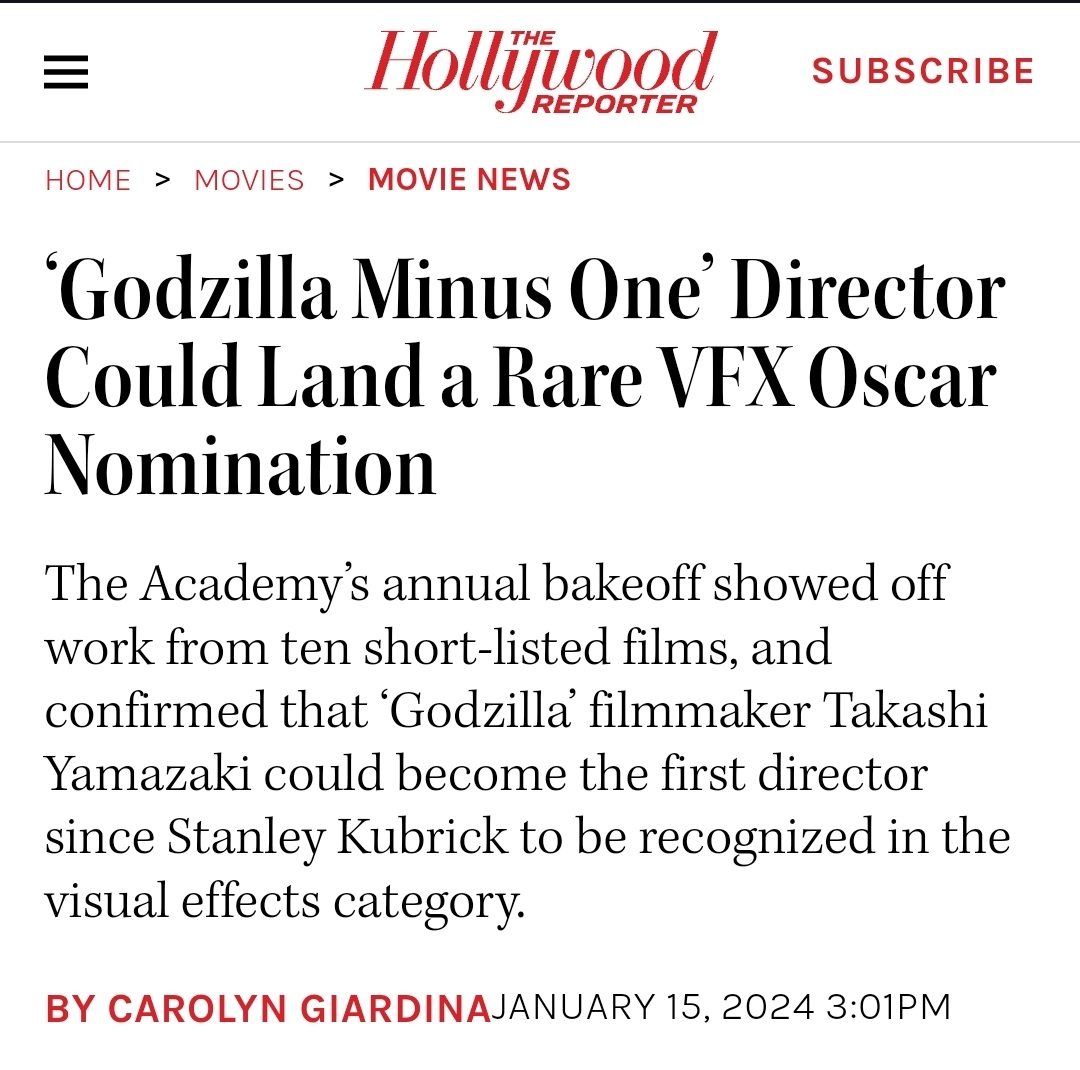This screenshot has height=1070, width=1080.
Task: Click The Hollywood Reporter logo
Action: [540, 72]
